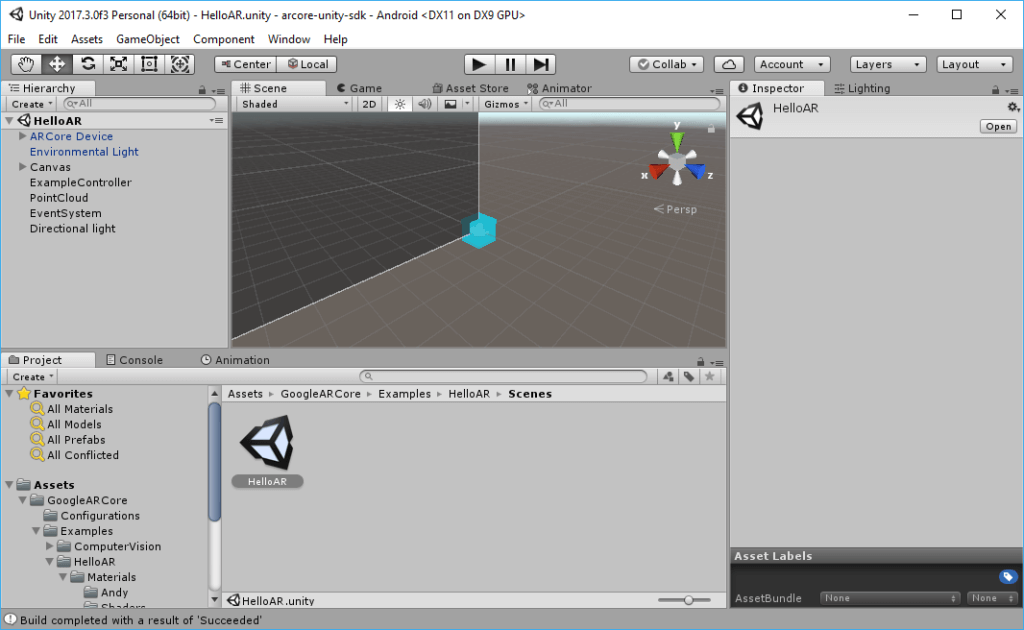
Task: Click Create in Project panel
Action: click(x=32, y=377)
